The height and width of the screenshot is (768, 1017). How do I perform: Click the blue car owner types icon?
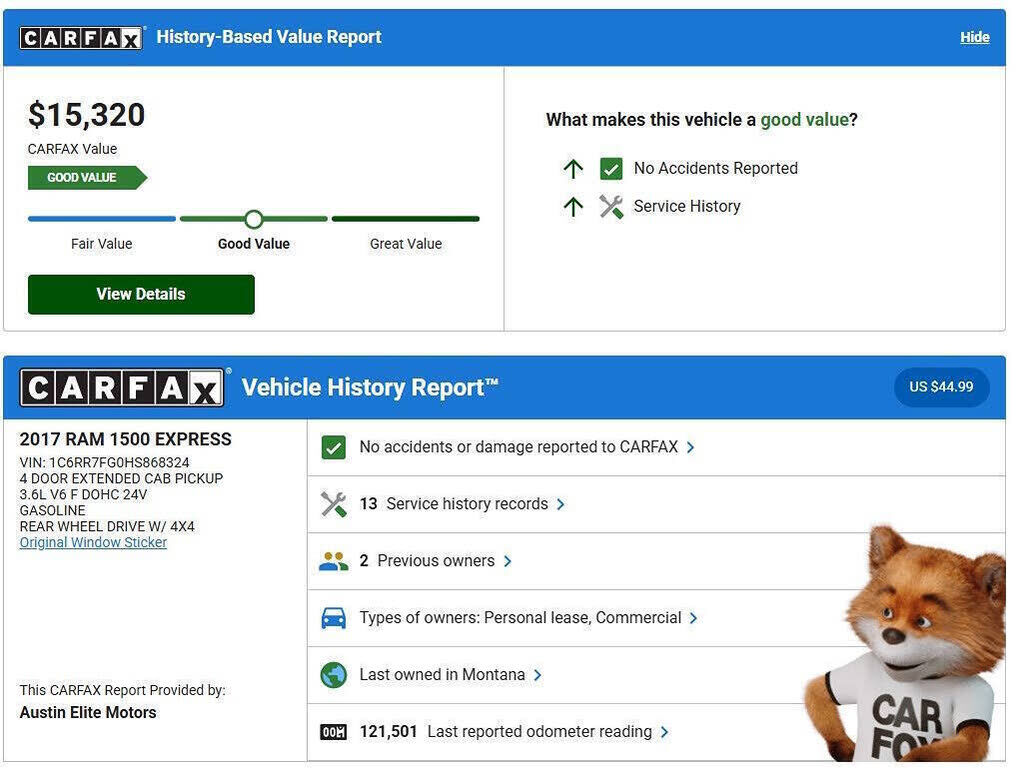pos(333,618)
